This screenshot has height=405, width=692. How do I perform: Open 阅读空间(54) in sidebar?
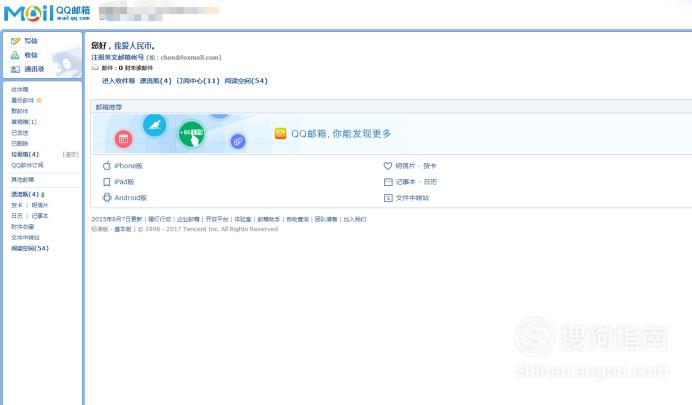[x=30, y=248]
